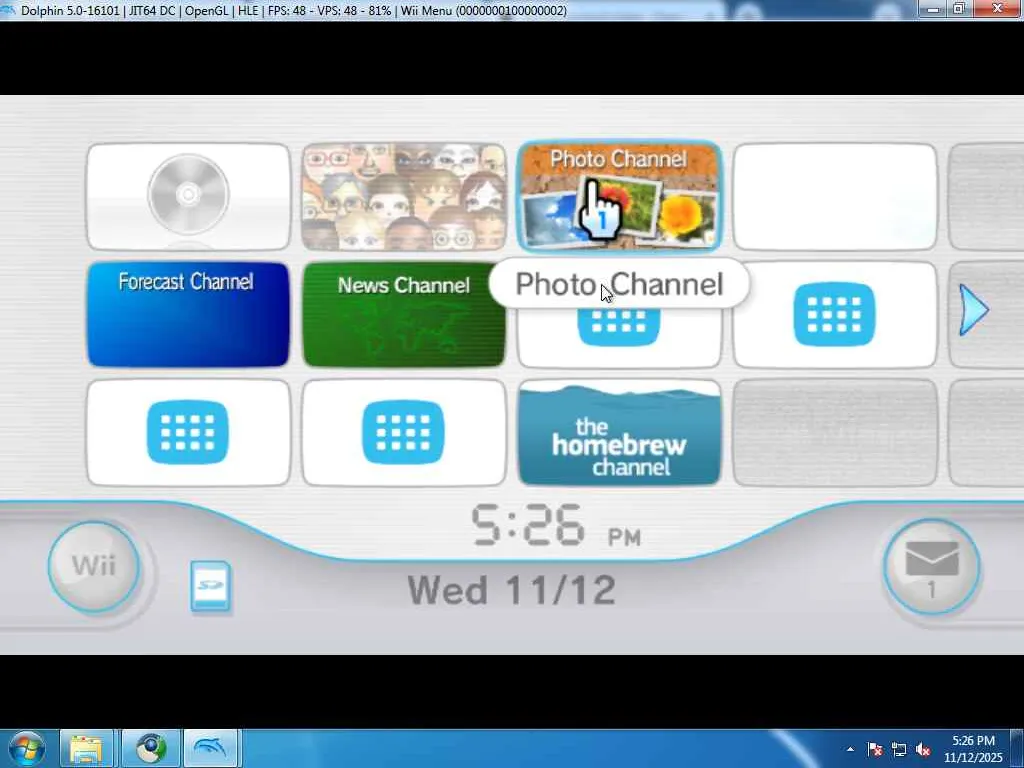Open the keypad channel right of News Channel
Image resolution: width=1024 pixels, height=768 pixels.
click(619, 336)
